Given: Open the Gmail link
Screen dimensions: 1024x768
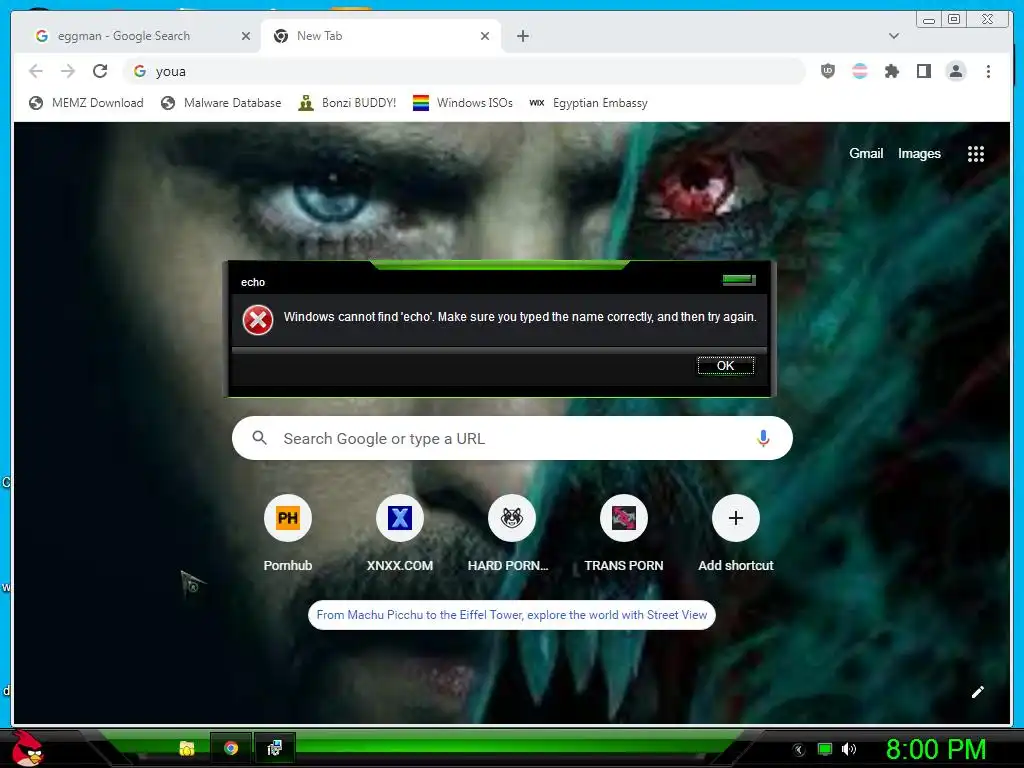Looking at the screenshot, I should coord(866,153).
